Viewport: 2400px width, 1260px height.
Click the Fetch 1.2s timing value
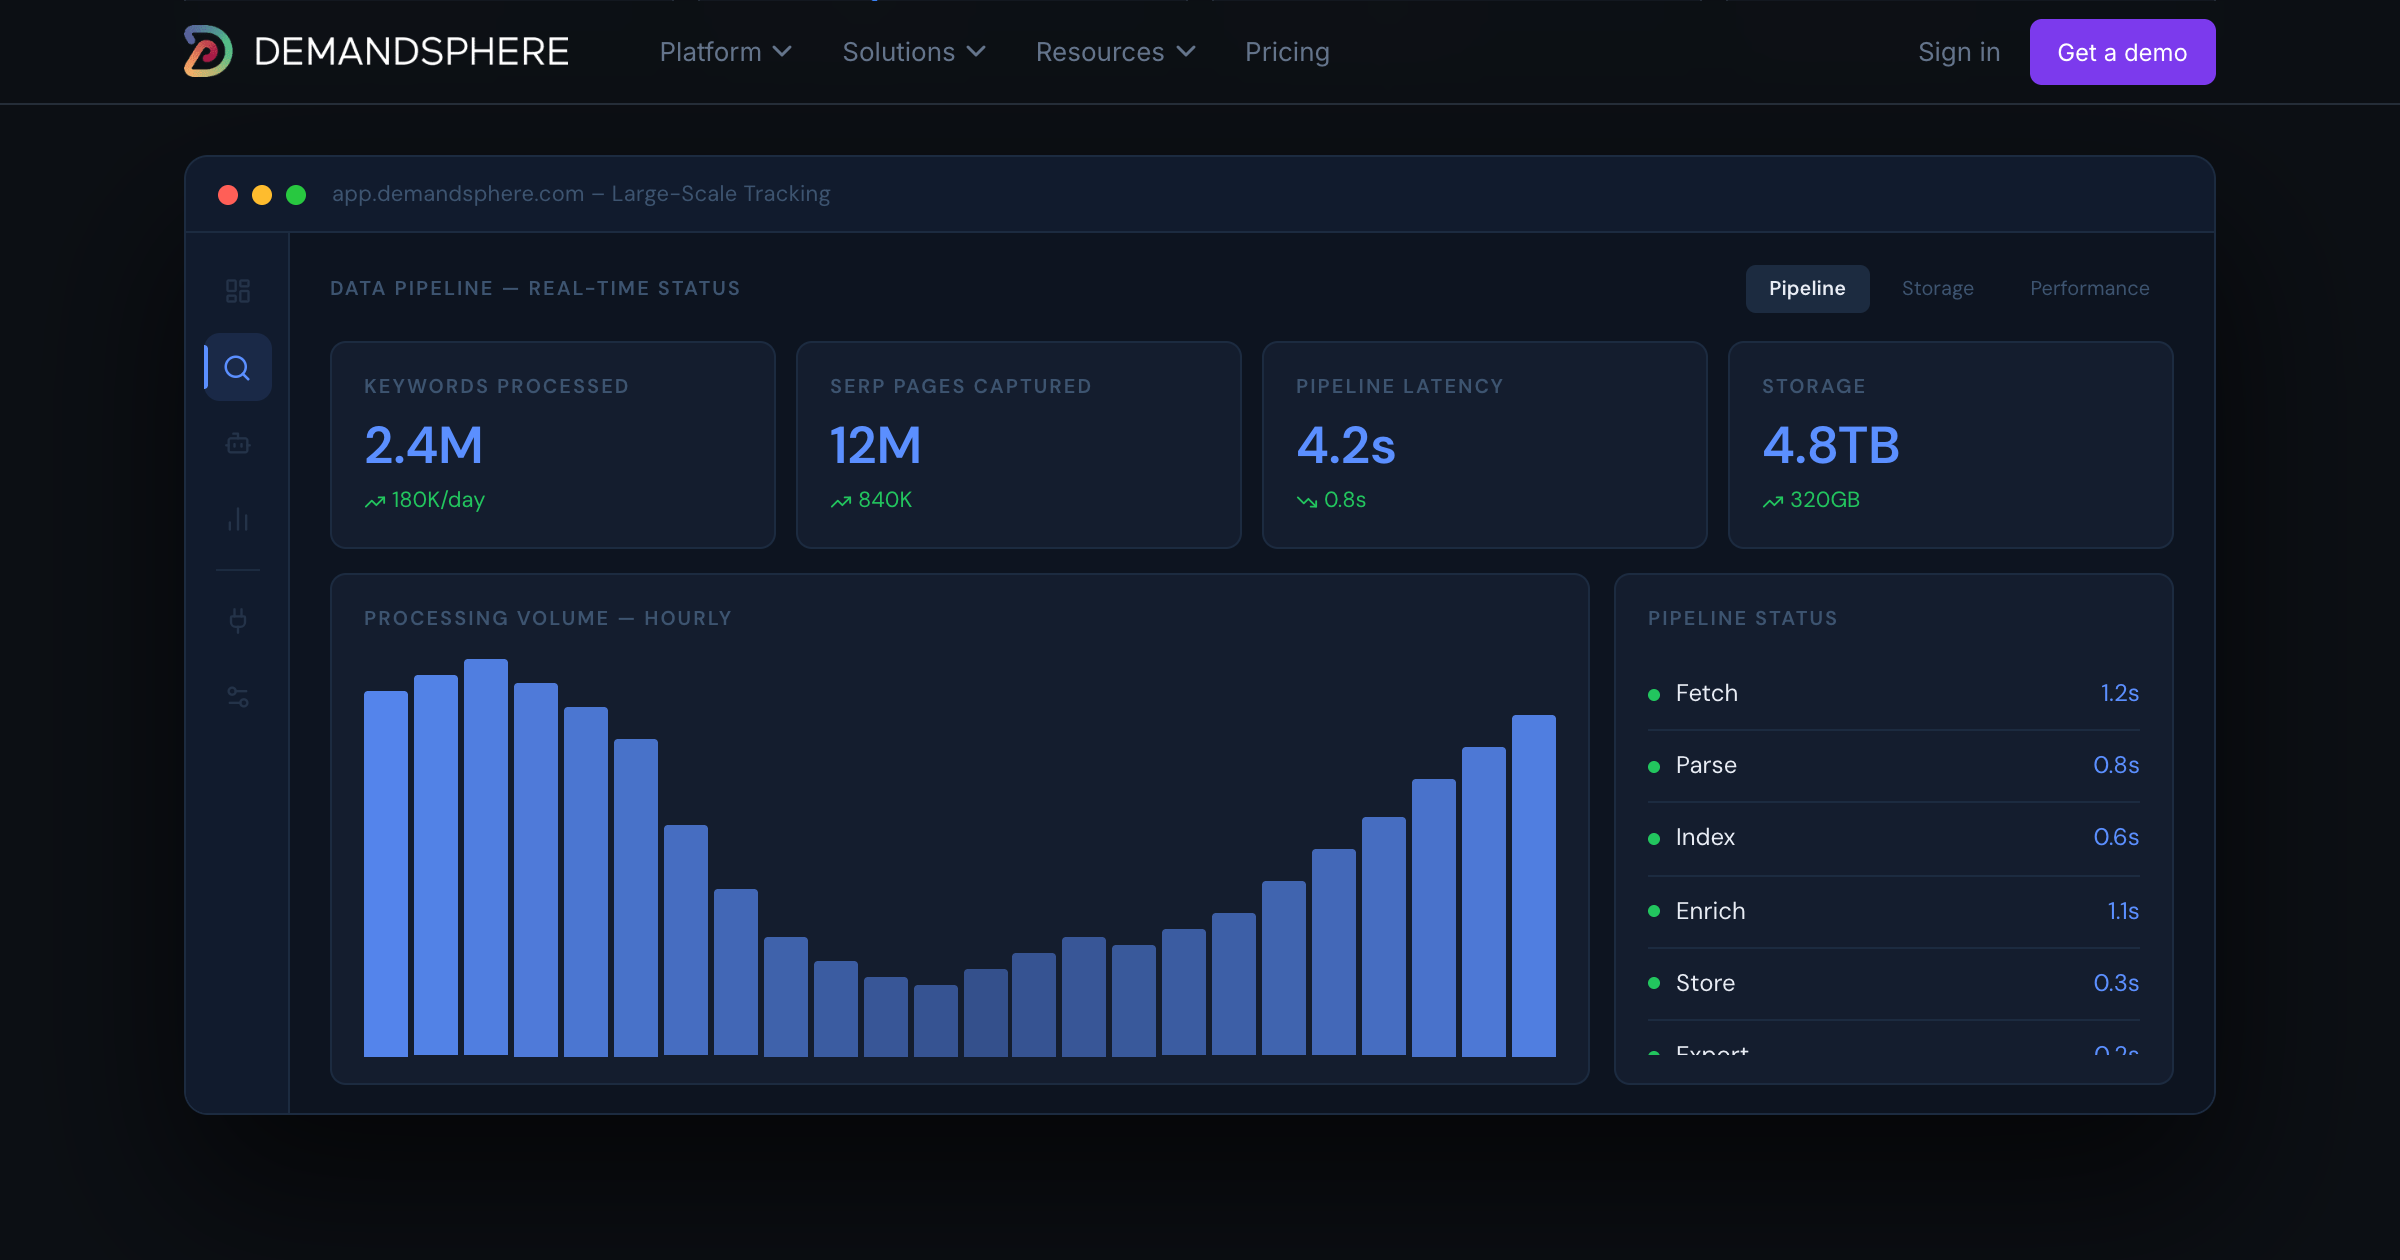point(2119,693)
